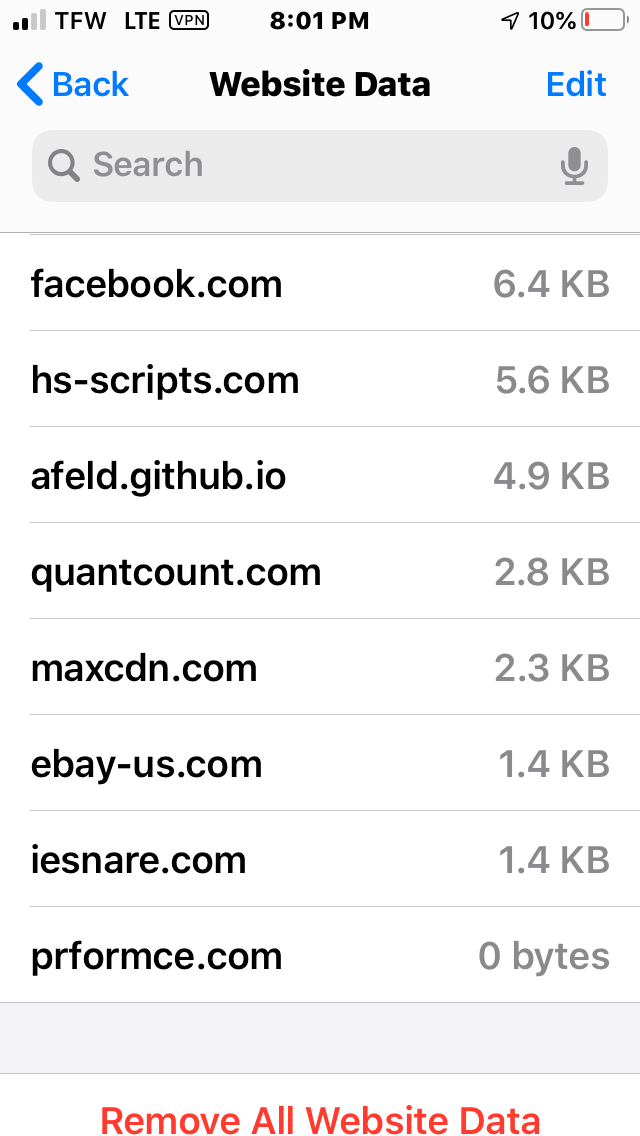The image size is (640, 1136).
Task: Choose the iesnare.com row
Action: [x=320, y=860]
